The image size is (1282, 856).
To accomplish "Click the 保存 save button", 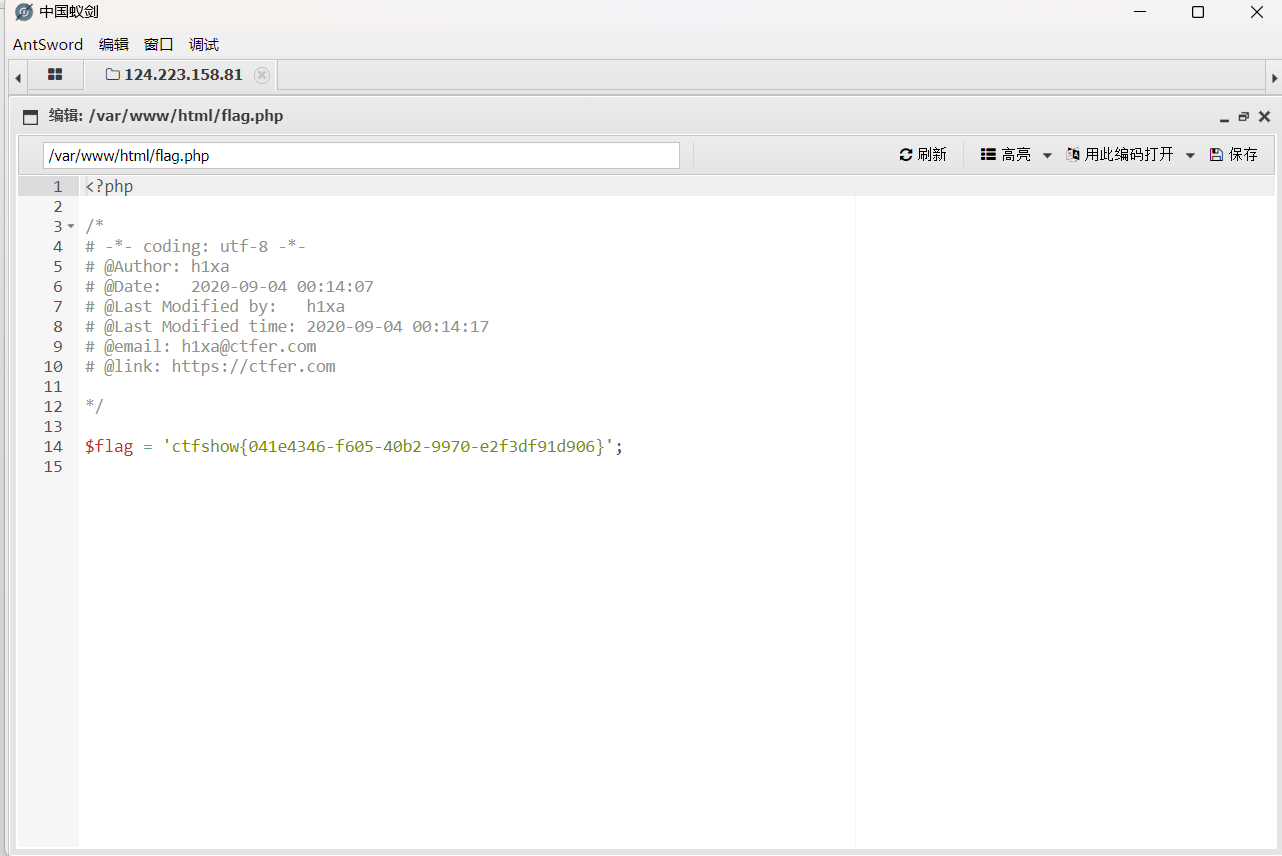I will coord(1234,155).
